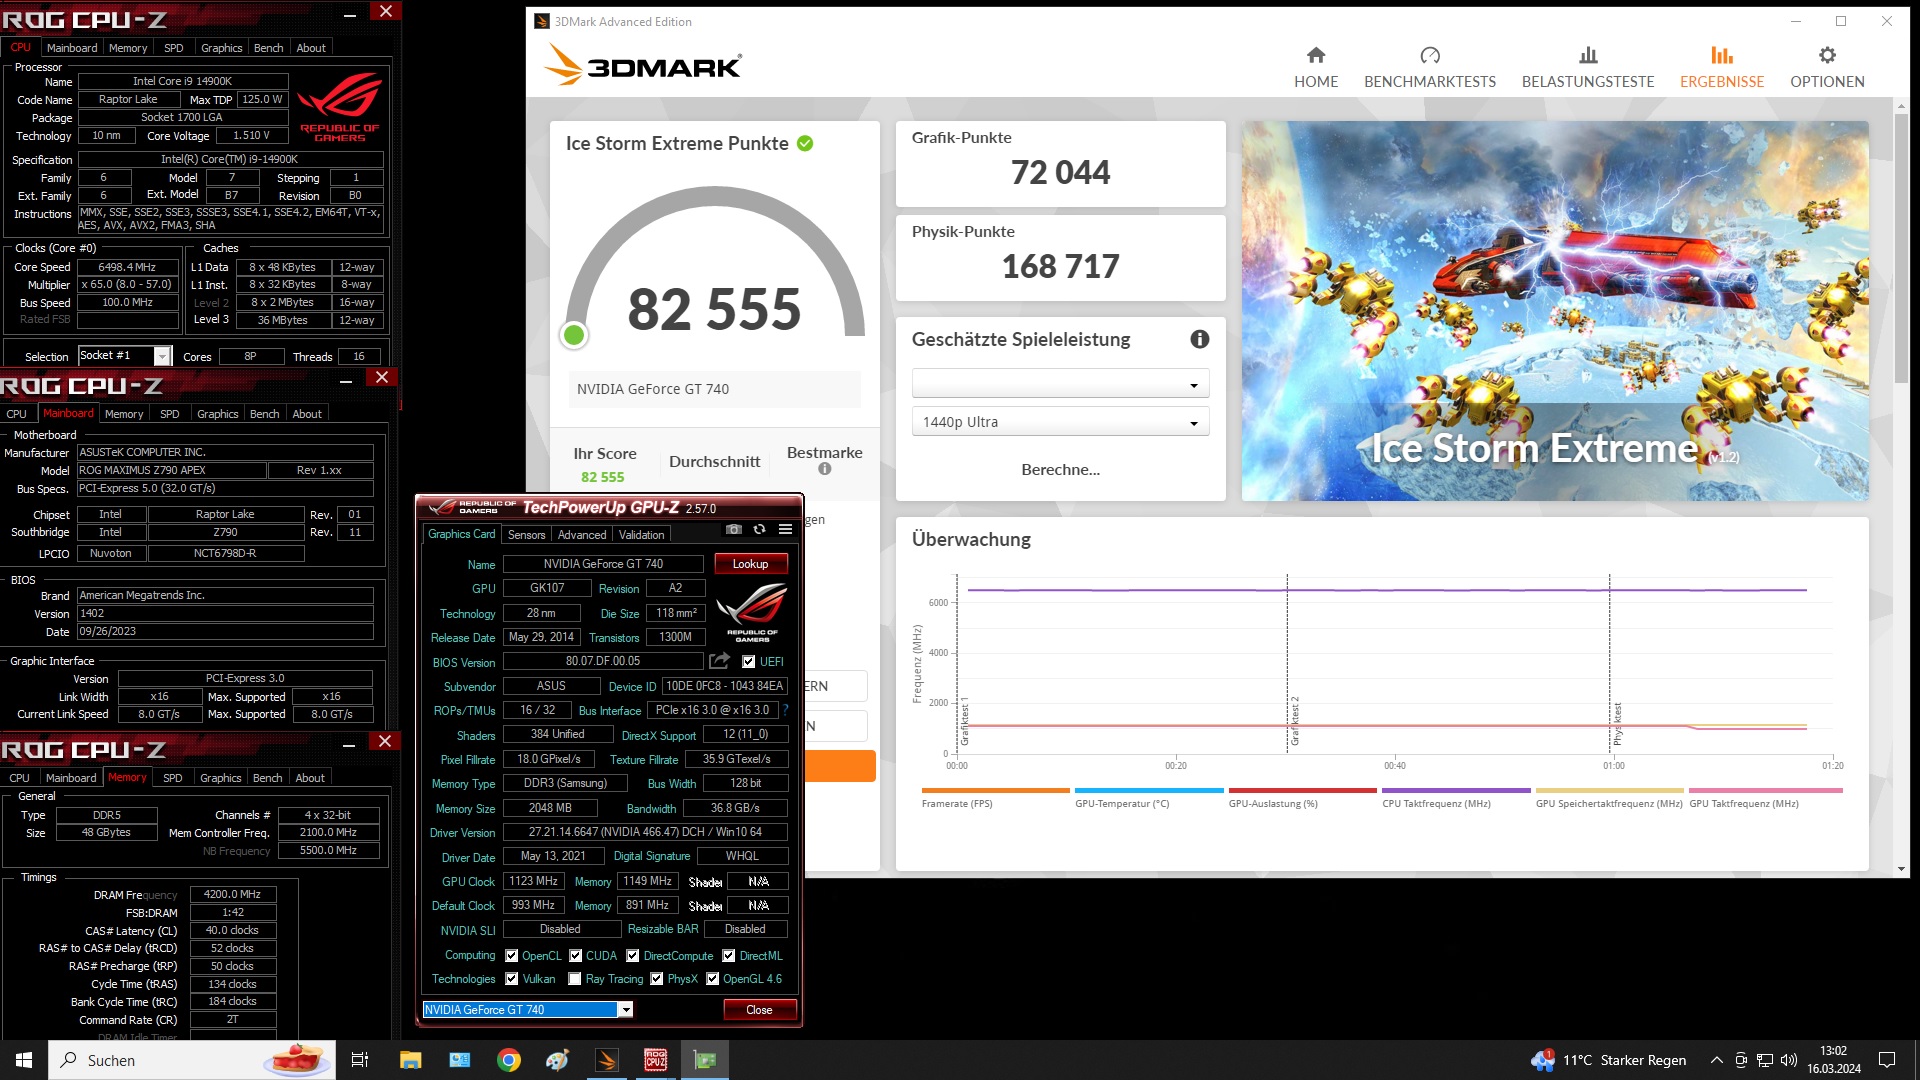Select the SPD tab in the processor CPU-Z window
Screen dimensions: 1920x1080
click(174, 48)
